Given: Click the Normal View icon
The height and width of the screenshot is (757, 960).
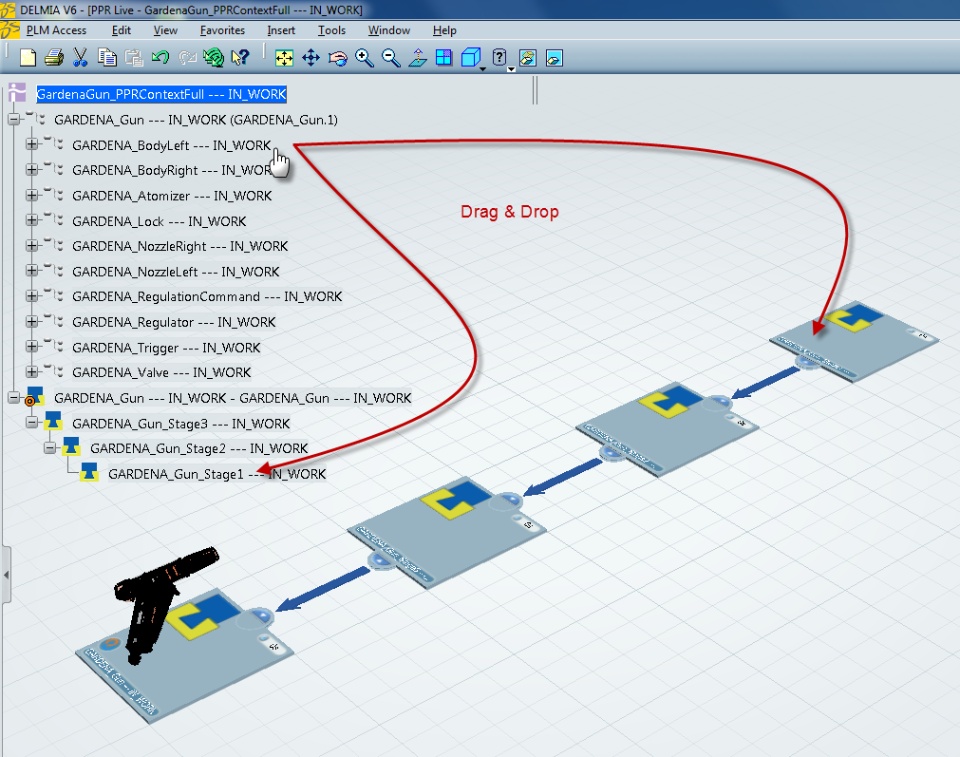Looking at the screenshot, I should tap(418, 58).
